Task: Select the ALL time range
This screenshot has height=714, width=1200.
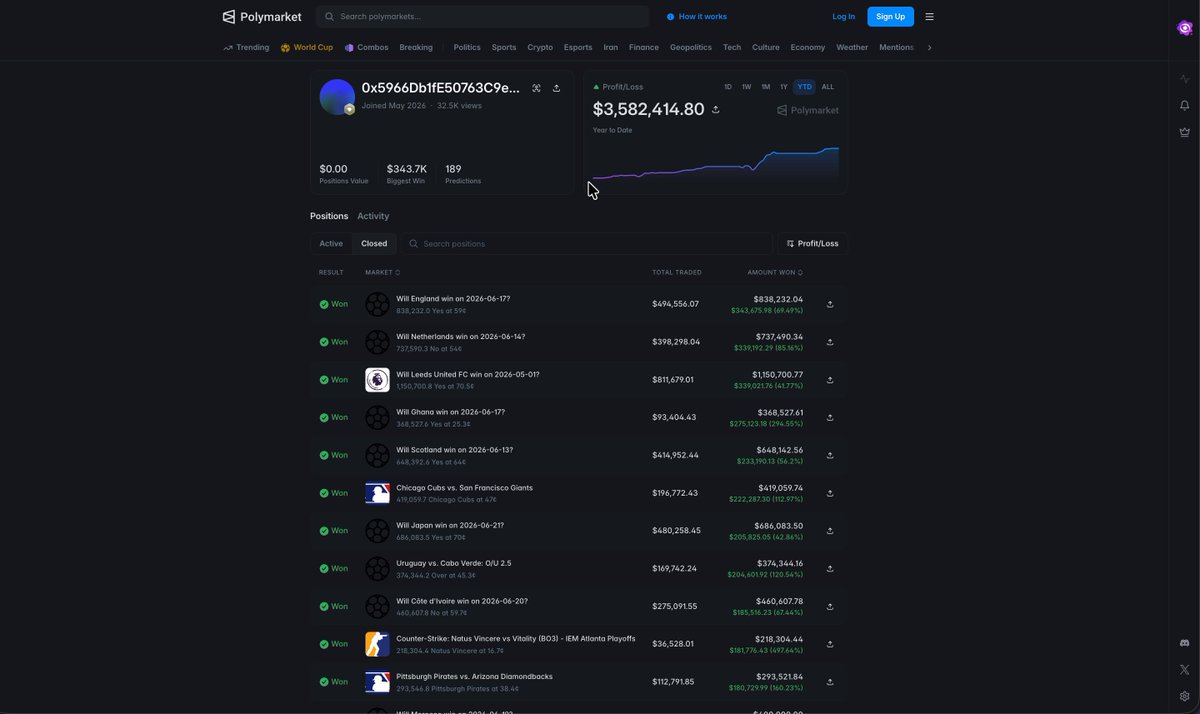Action: 828,87
